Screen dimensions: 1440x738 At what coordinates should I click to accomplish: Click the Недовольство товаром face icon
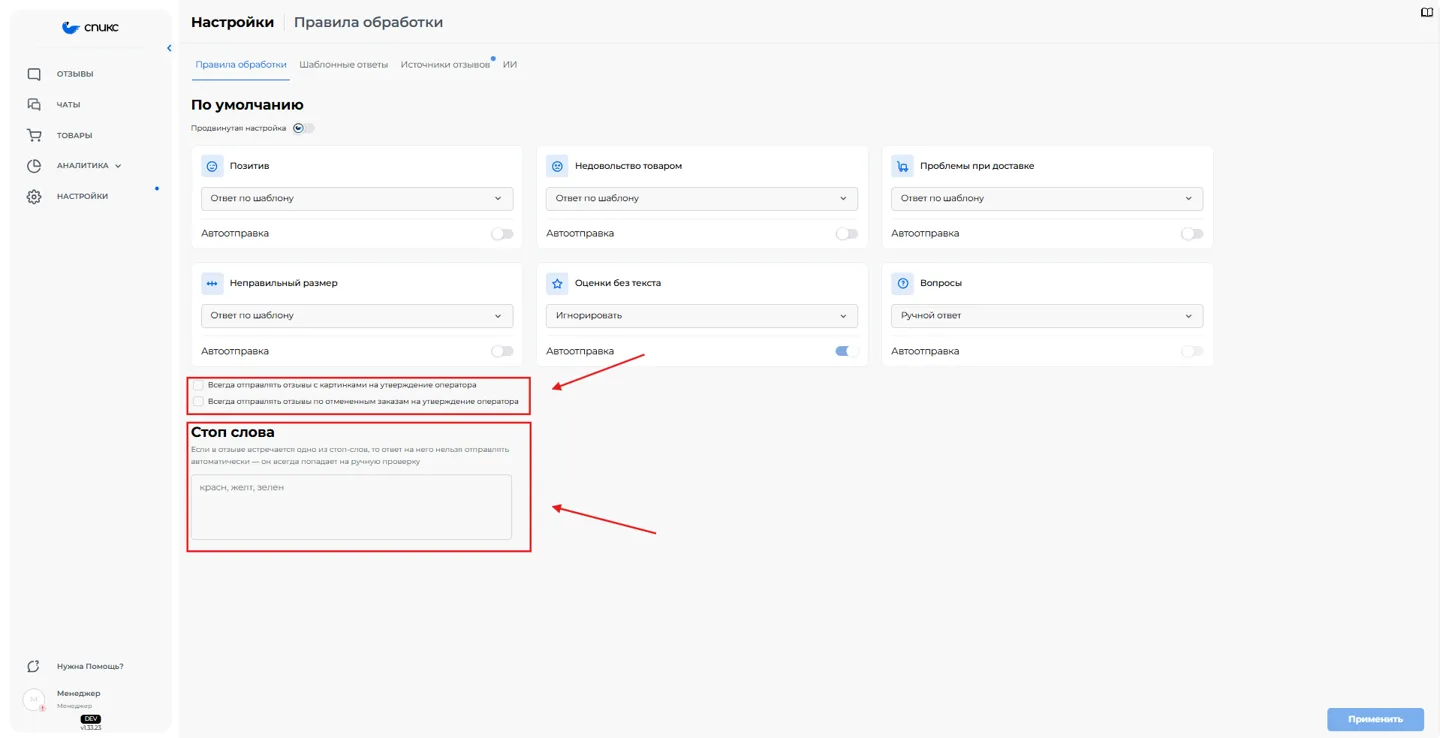pos(557,166)
